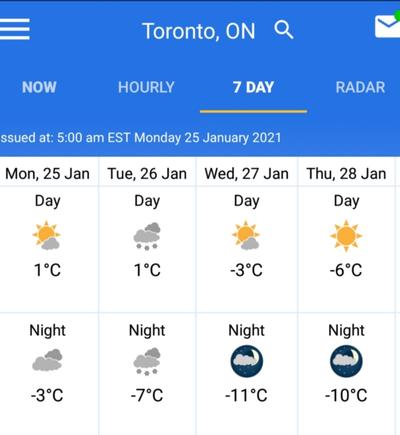Select the Tue, 26 Jan column header
400x435 pixels.
pos(147,174)
